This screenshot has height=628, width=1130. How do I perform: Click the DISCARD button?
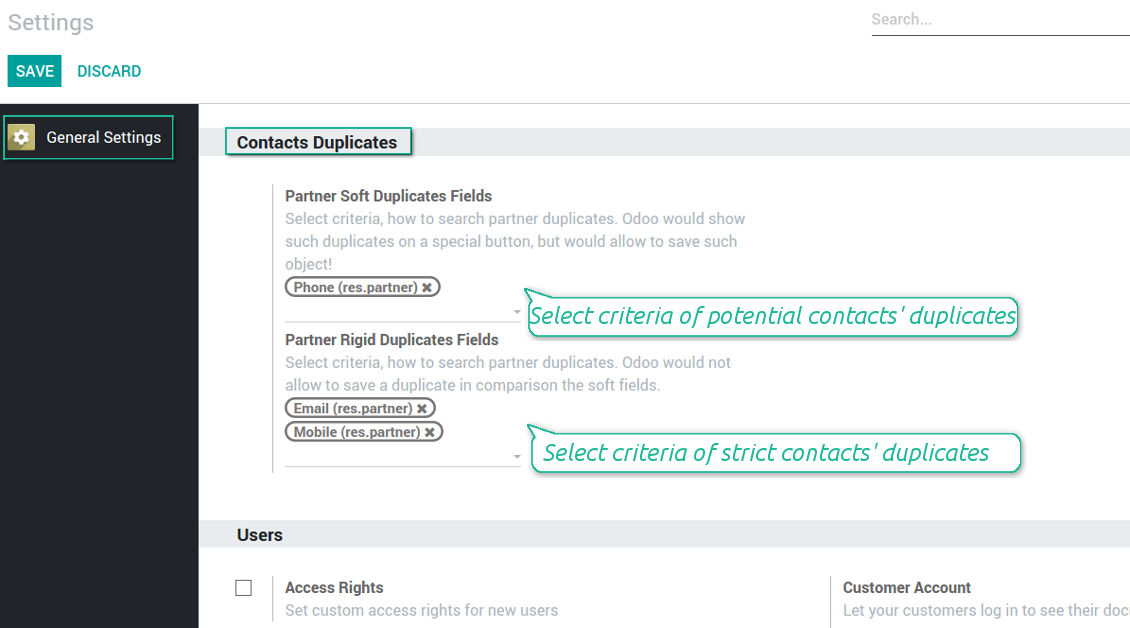coord(109,71)
